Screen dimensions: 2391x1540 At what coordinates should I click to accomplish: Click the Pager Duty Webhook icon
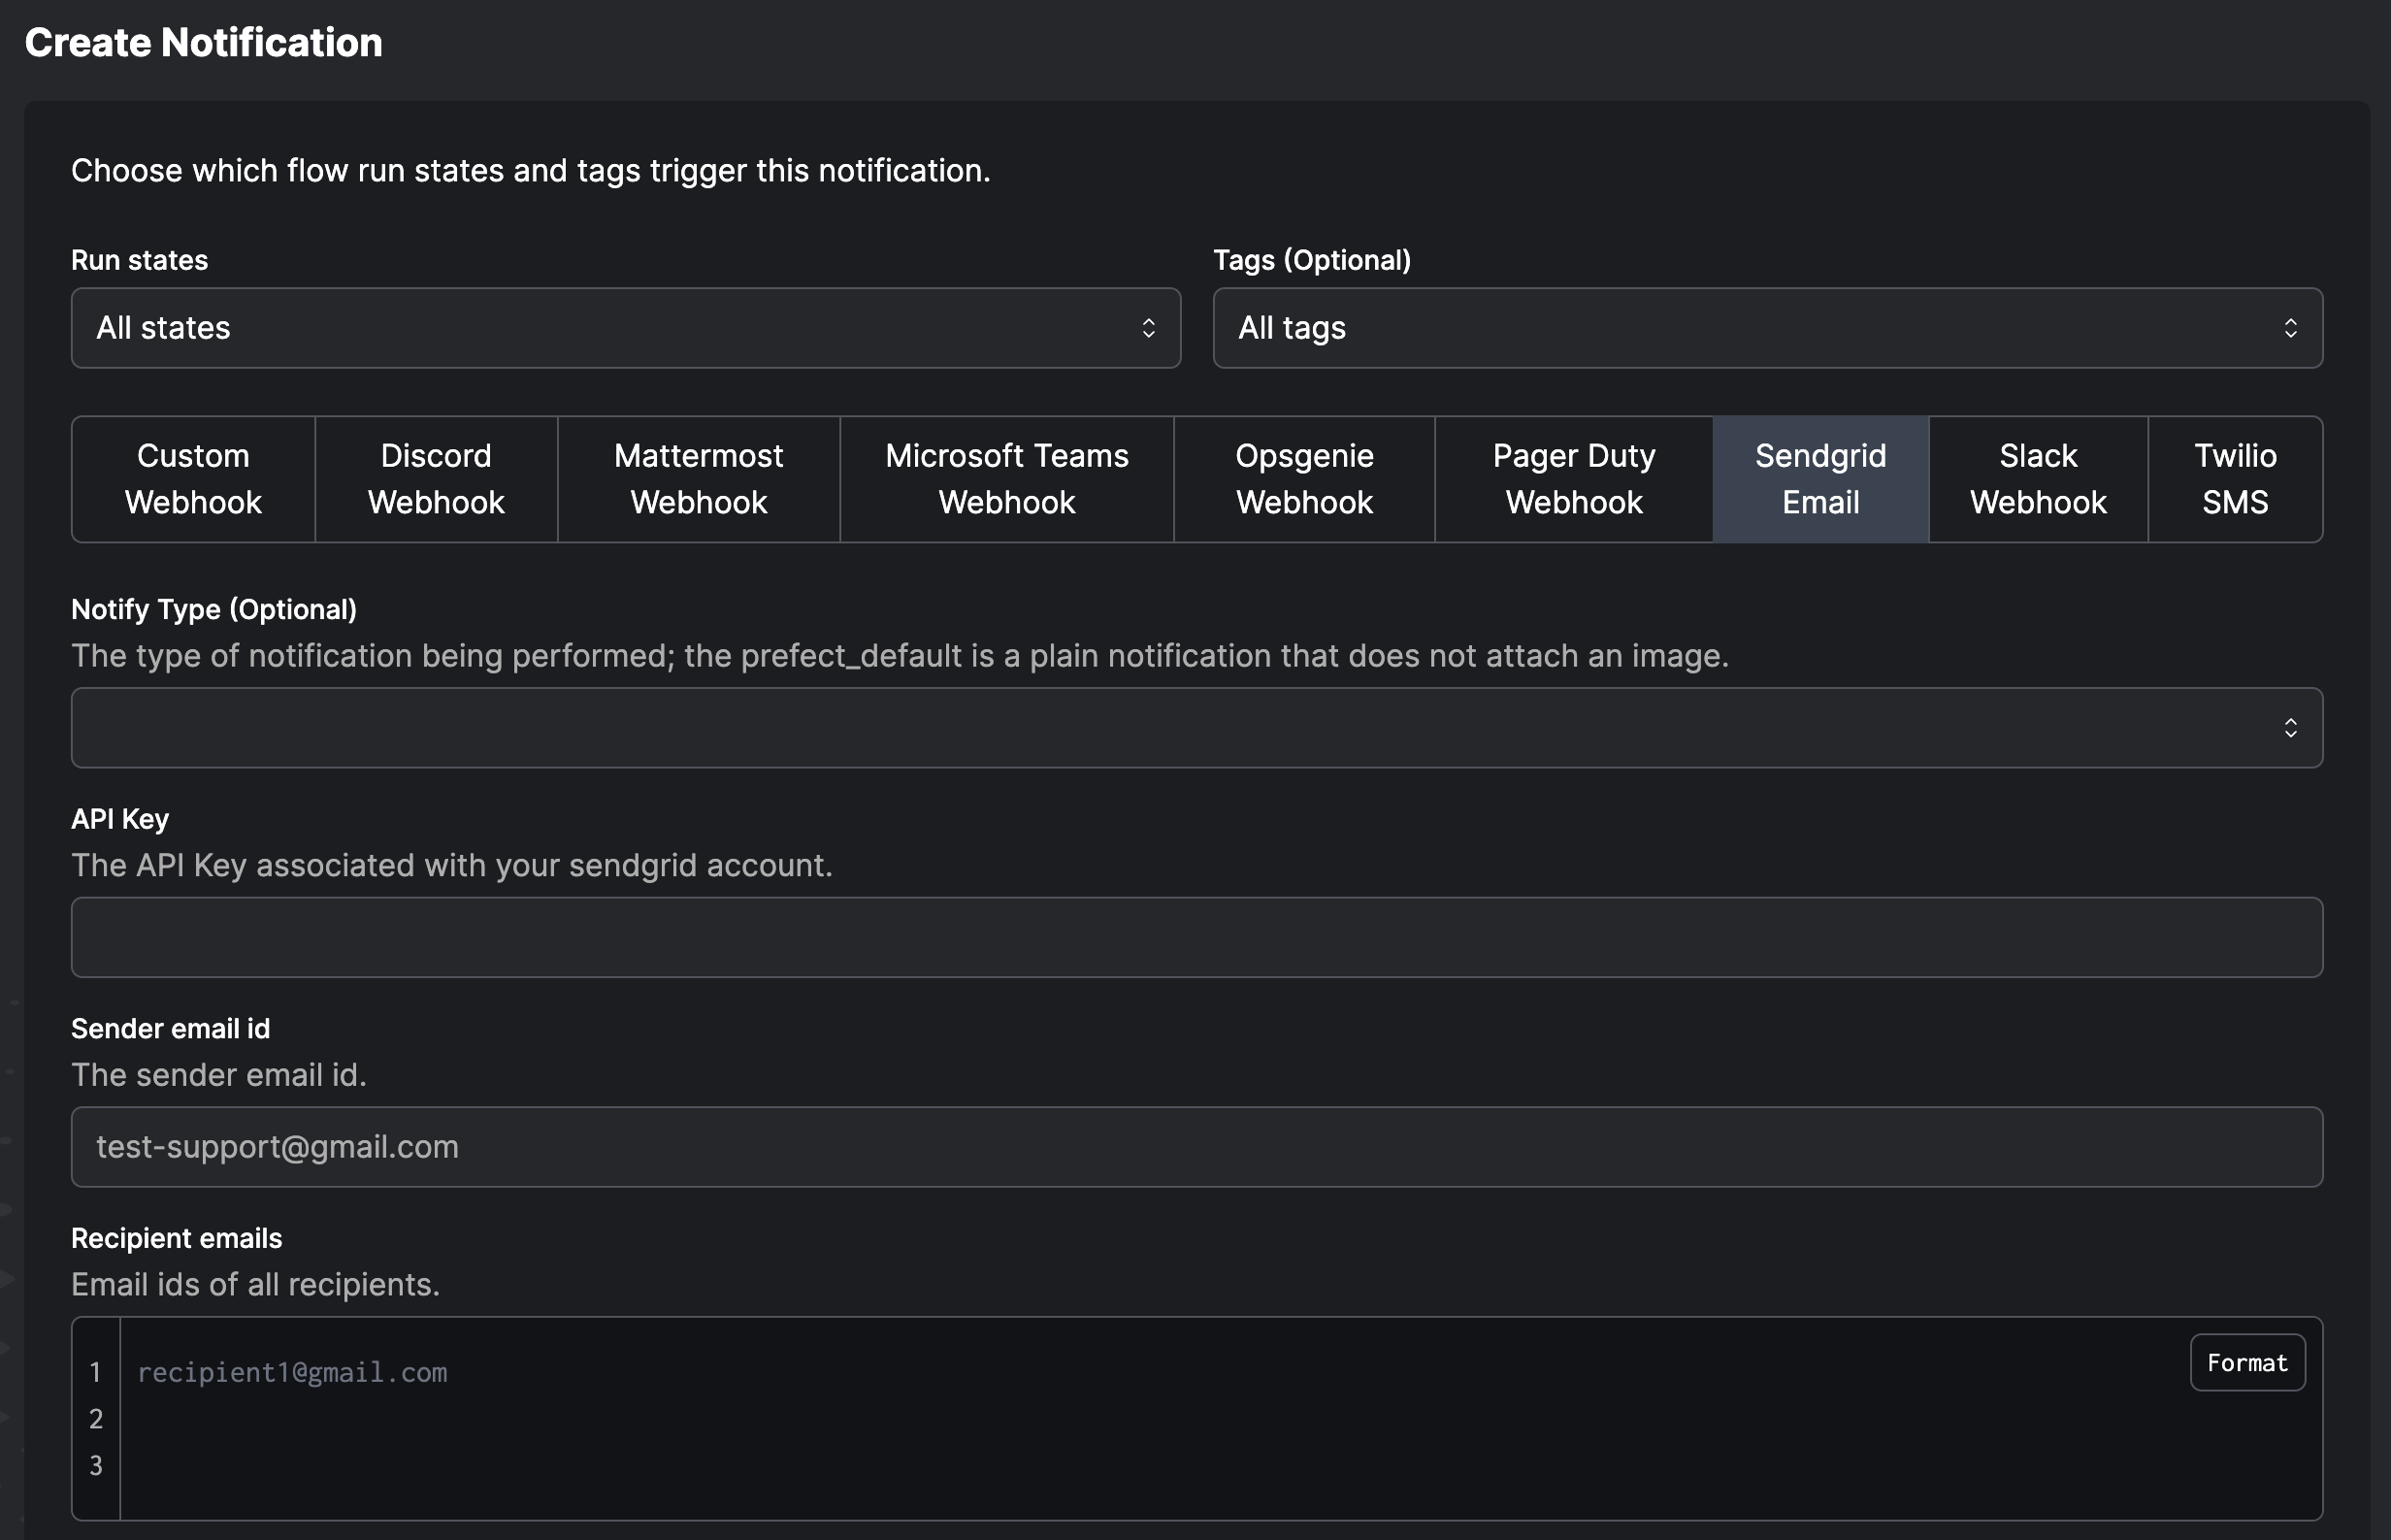pyautogui.click(x=1576, y=477)
